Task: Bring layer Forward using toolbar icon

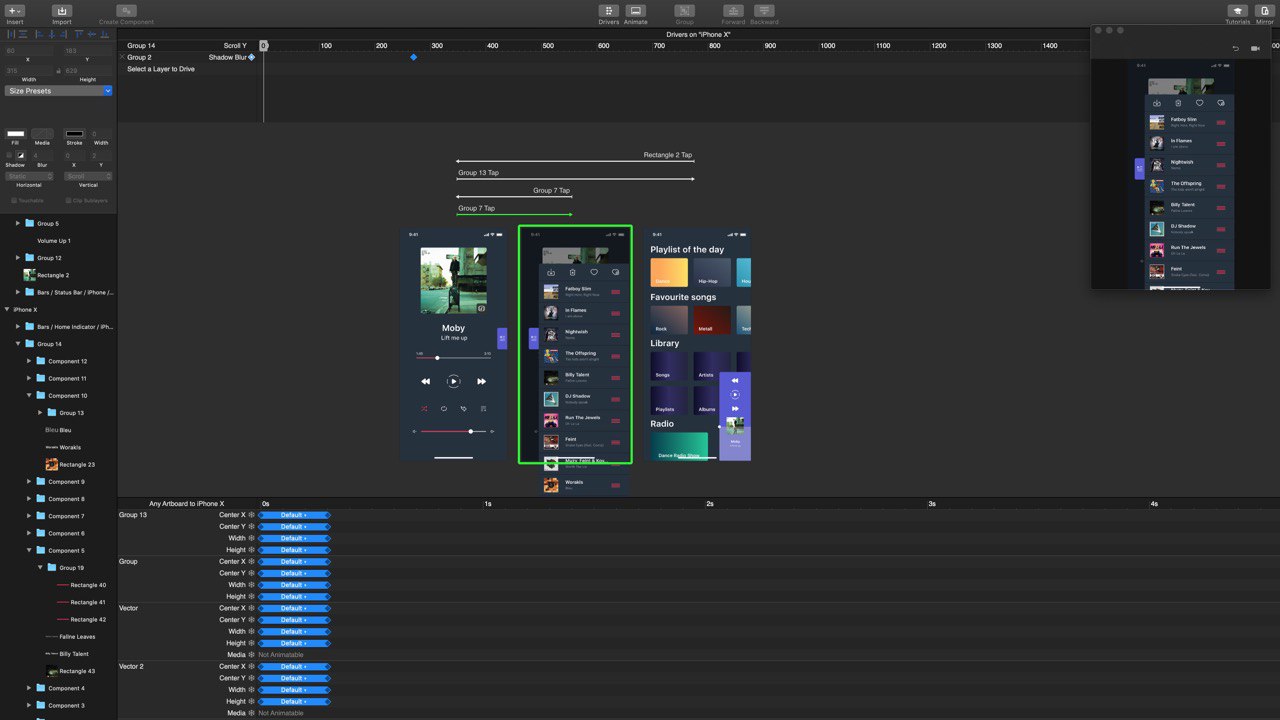Action: [734, 11]
